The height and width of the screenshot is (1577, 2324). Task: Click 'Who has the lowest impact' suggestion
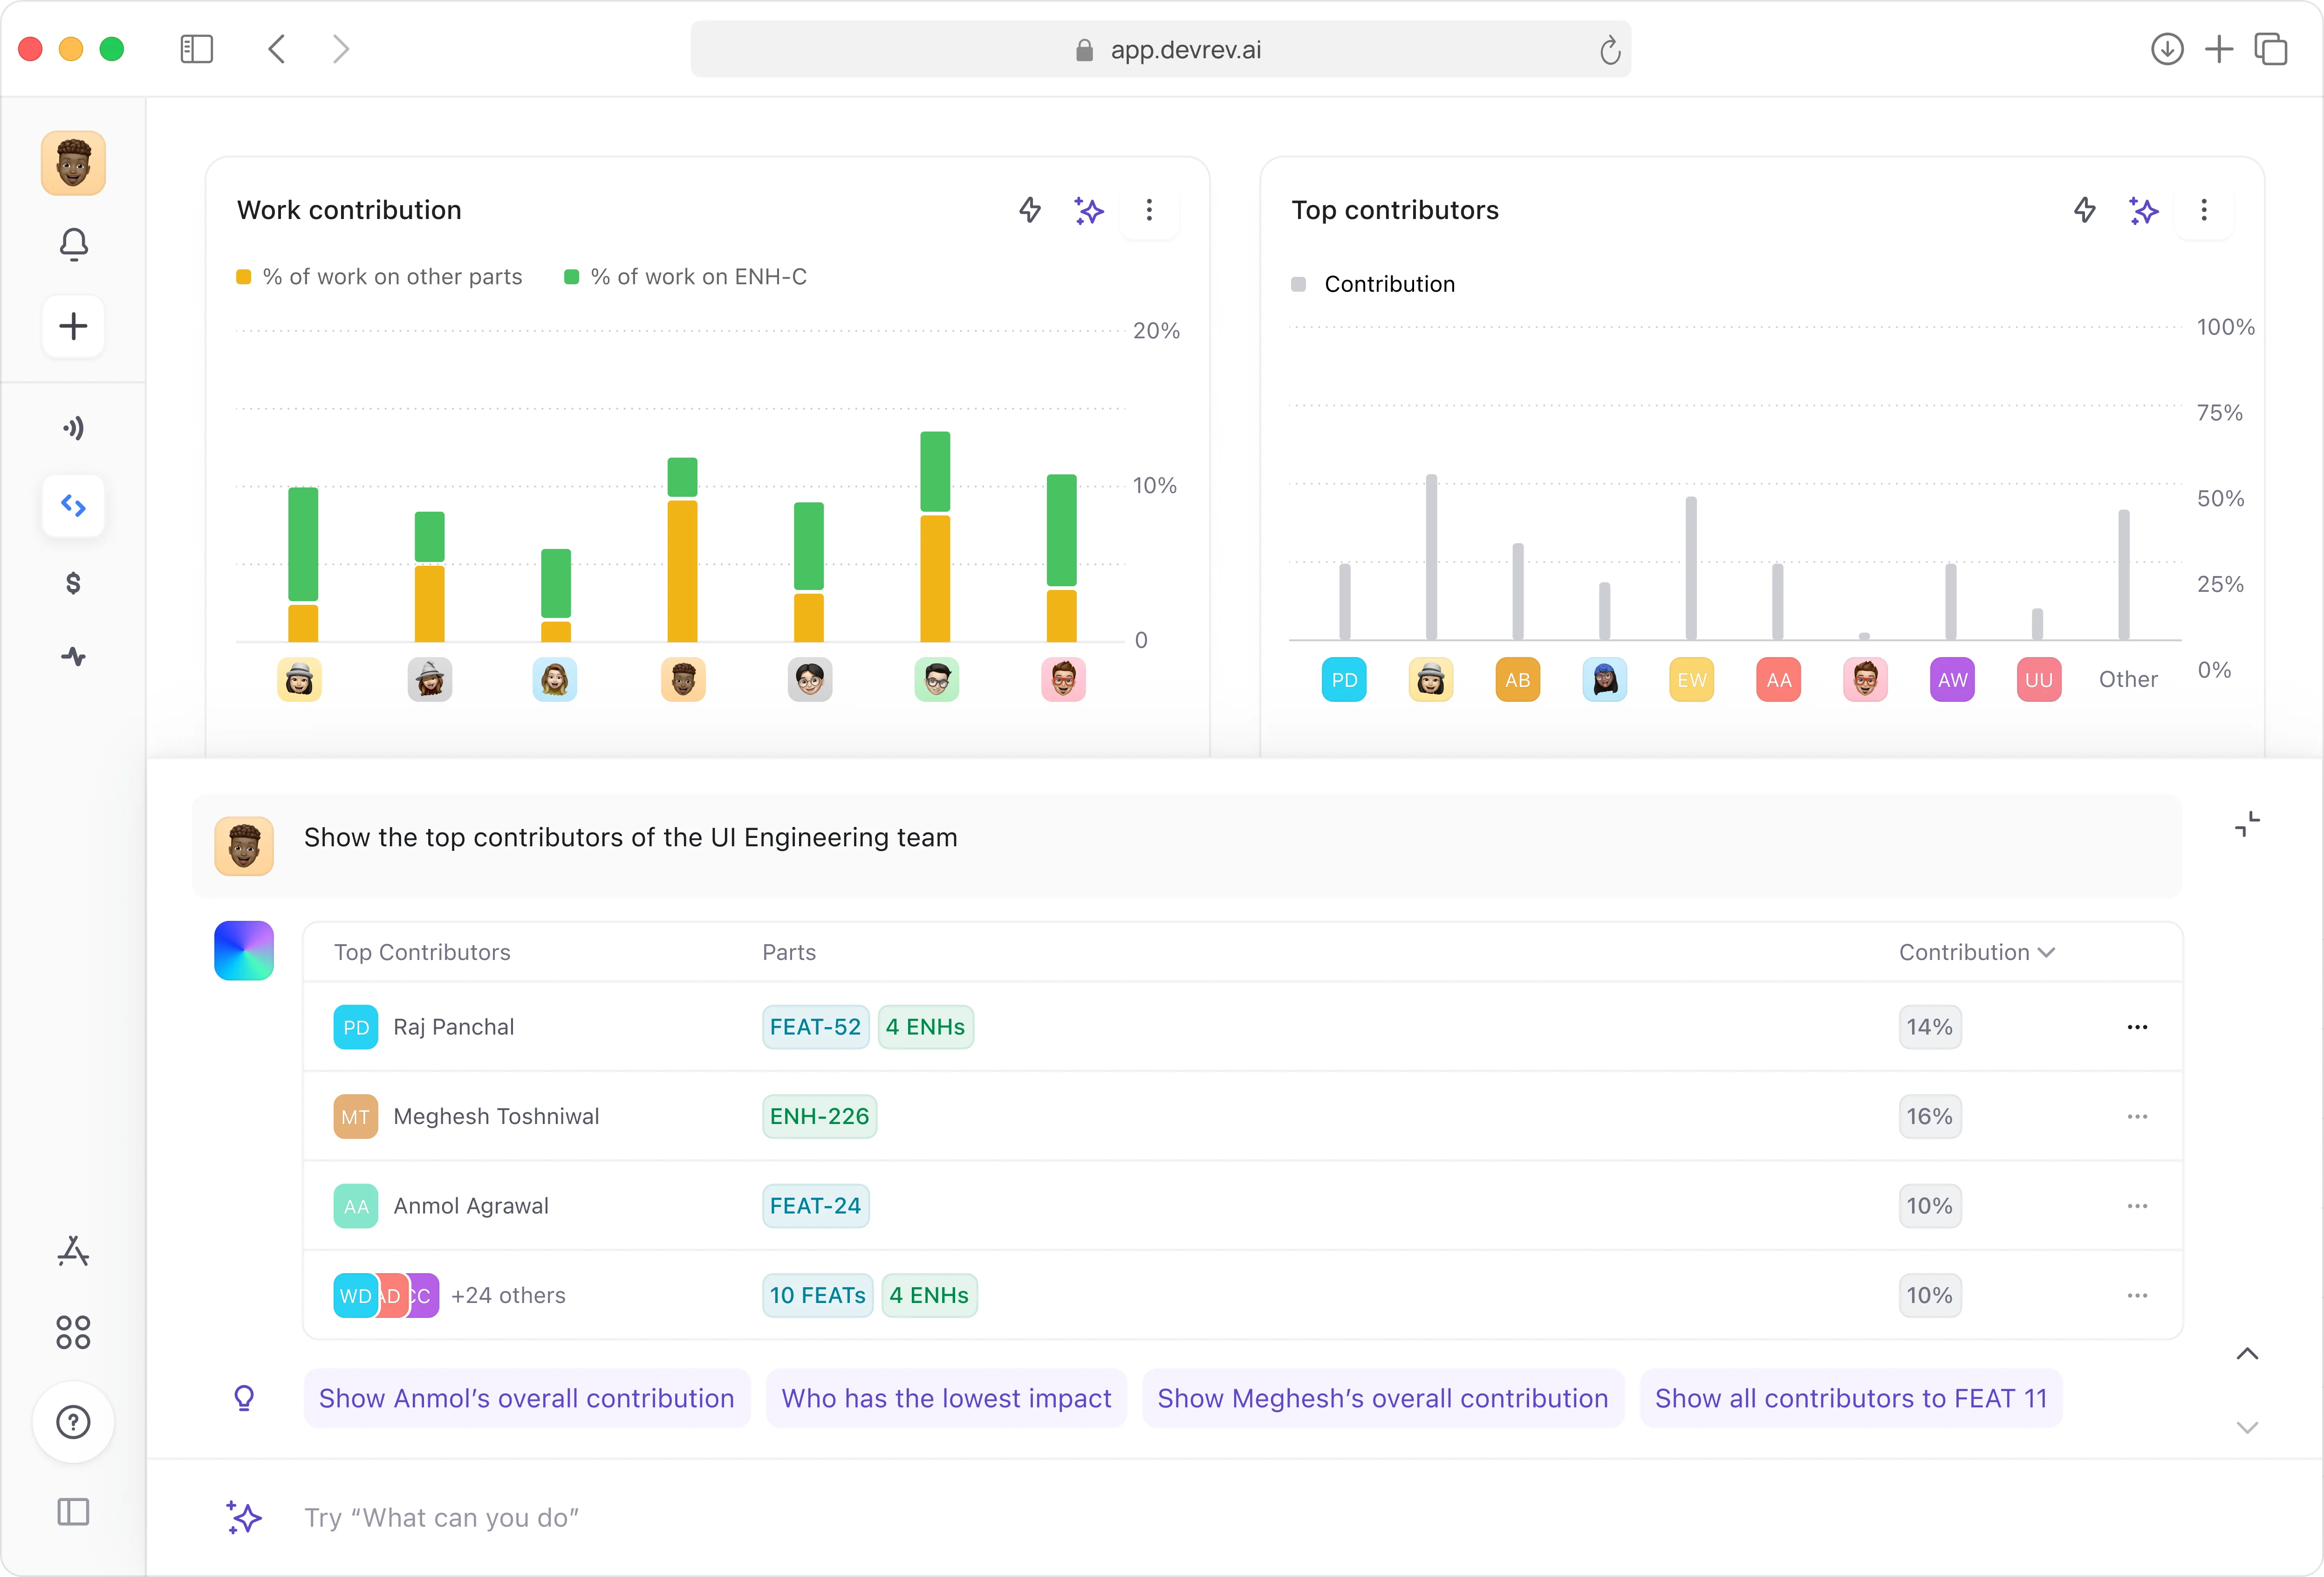(946, 1398)
